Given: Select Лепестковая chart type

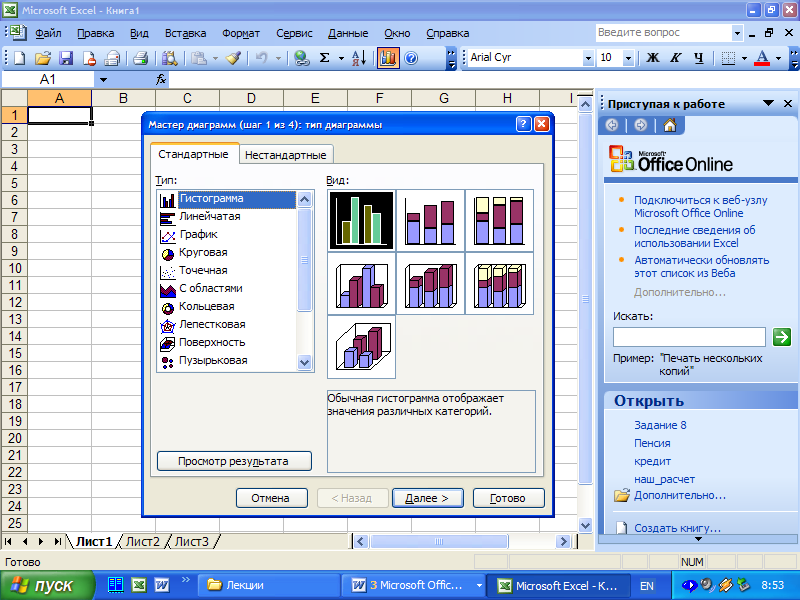Looking at the screenshot, I should 212,324.
